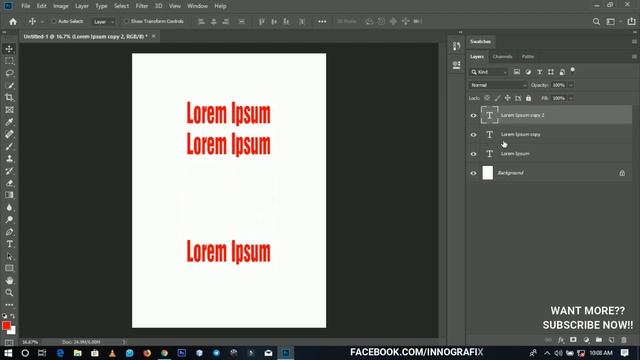Select the Hand tool
The height and width of the screenshot is (360, 640).
point(9,280)
